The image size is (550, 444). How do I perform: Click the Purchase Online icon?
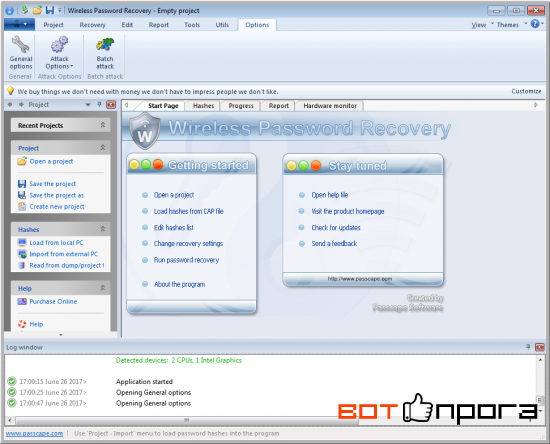pyautogui.click(x=22, y=301)
